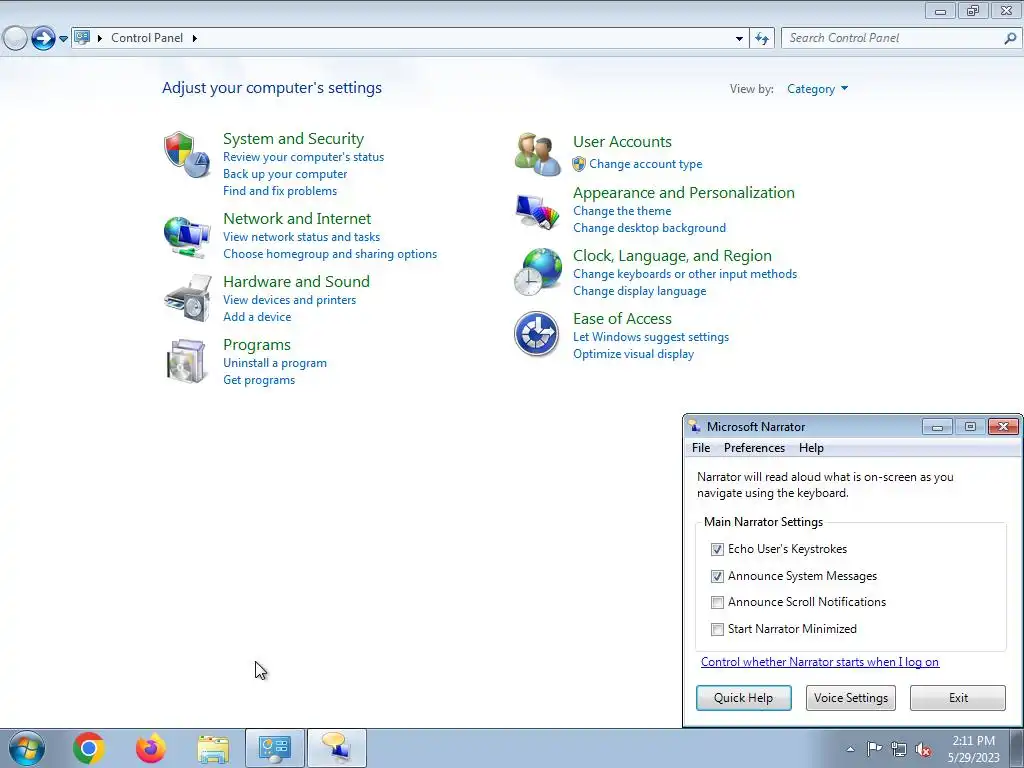Open the Narrator File menu

click(701, 448)
